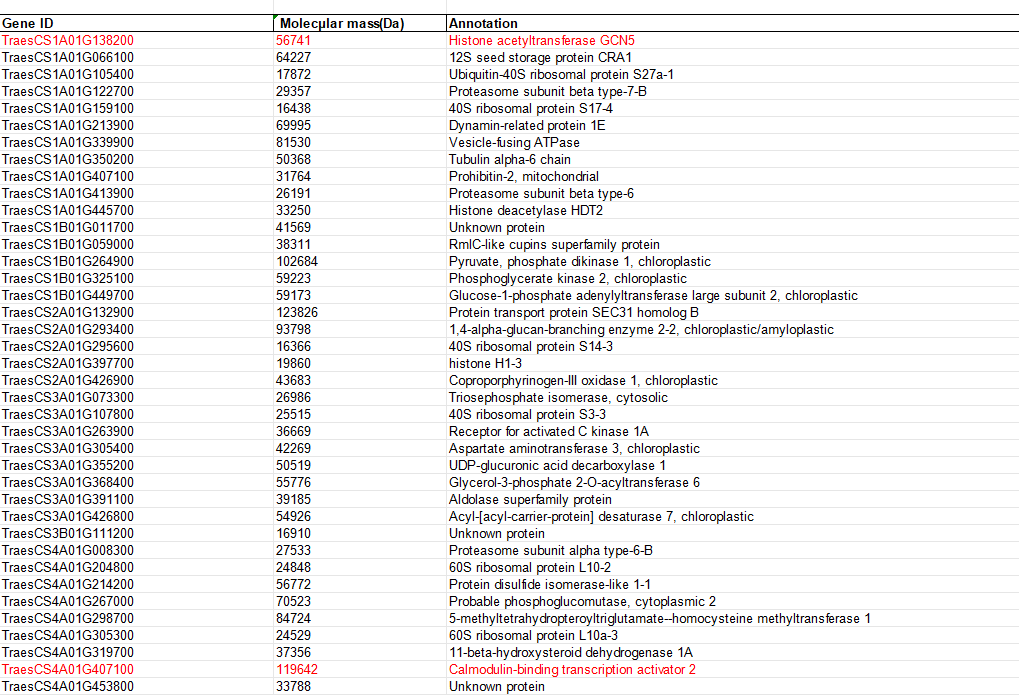
Task: Select the red mass value 119642
Action: point(297,670)
